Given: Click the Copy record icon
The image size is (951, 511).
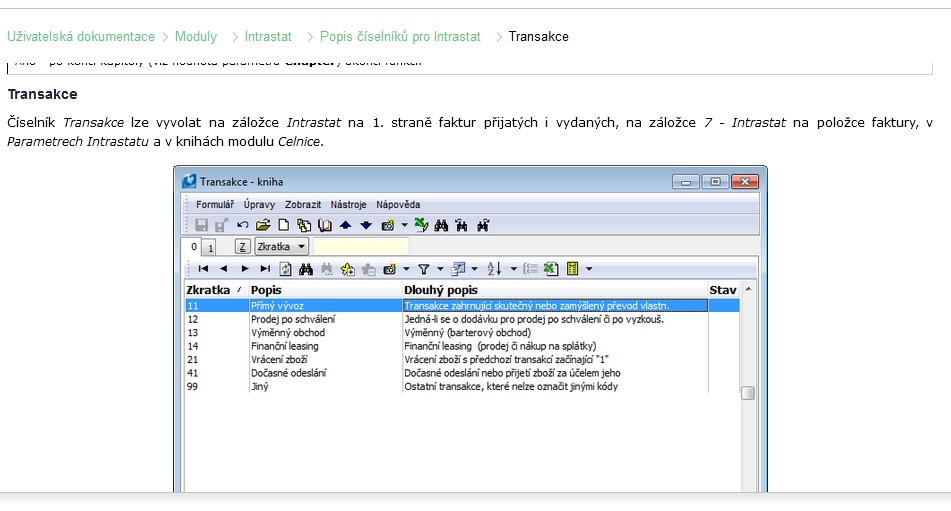Looking at the screenshot, I should point(304,225).
